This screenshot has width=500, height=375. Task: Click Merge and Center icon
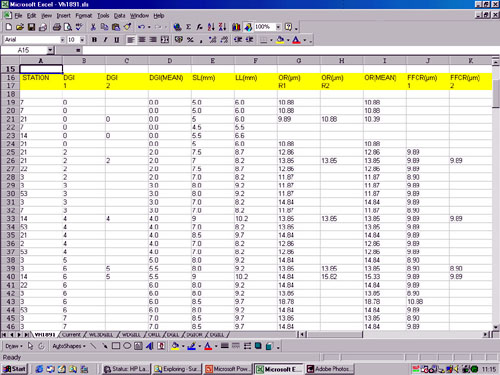165,40
